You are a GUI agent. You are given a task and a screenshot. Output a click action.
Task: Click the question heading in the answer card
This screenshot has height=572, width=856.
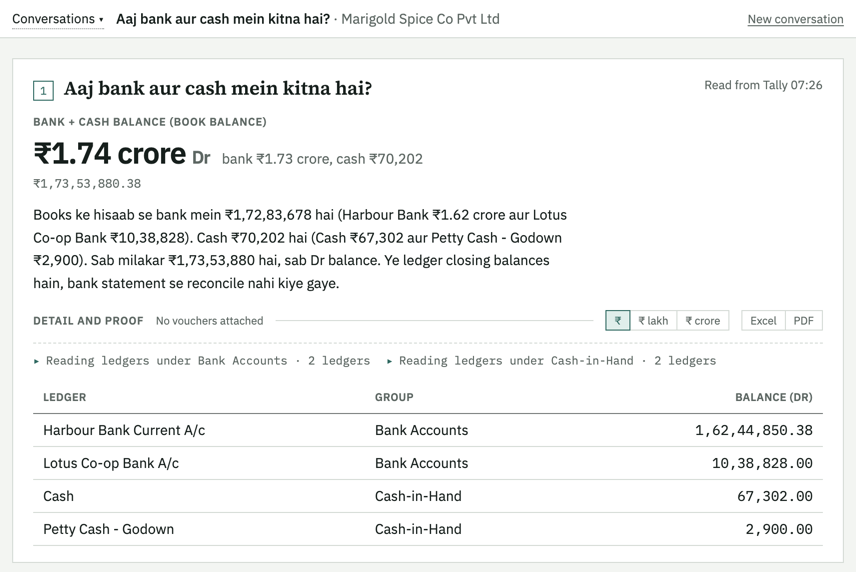click(218, 88)
